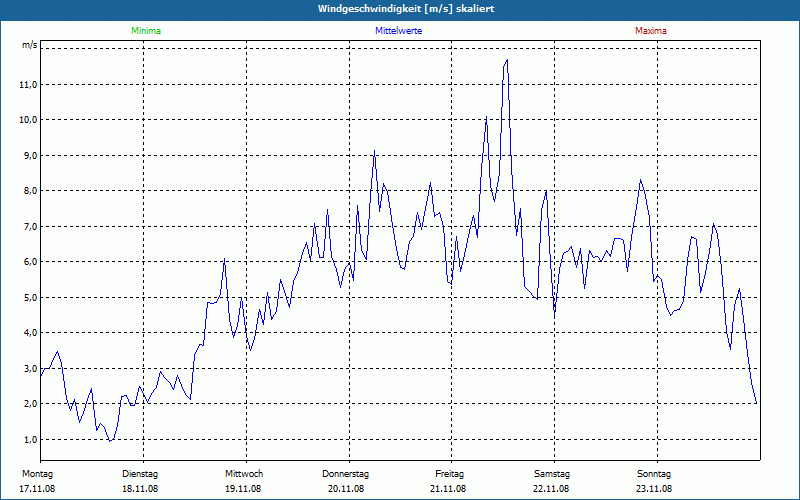The width and height of the screenshot is (800, 500).
Task: Click the Samstag day label
Action: point(552,474)
